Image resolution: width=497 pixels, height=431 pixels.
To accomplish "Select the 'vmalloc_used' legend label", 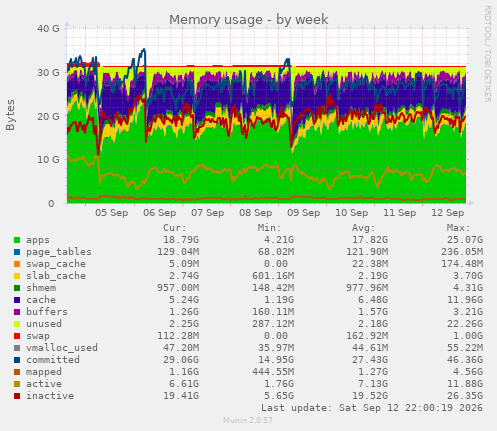I will click(62, 348).
